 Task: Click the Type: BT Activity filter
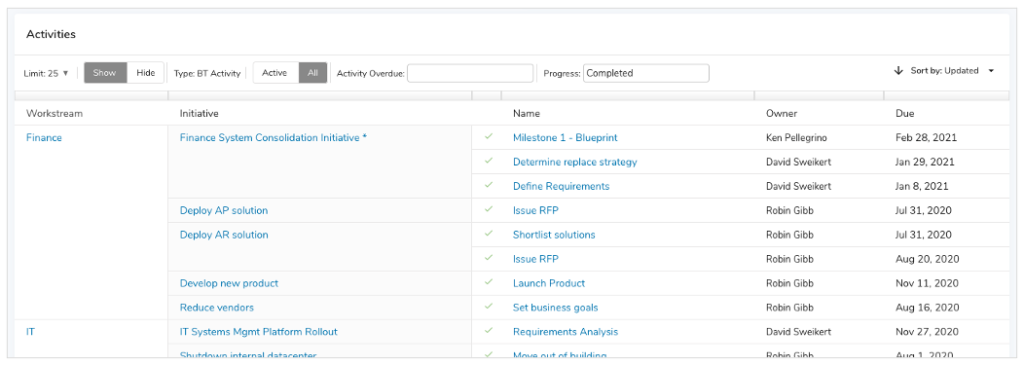(x=207, y=74)
